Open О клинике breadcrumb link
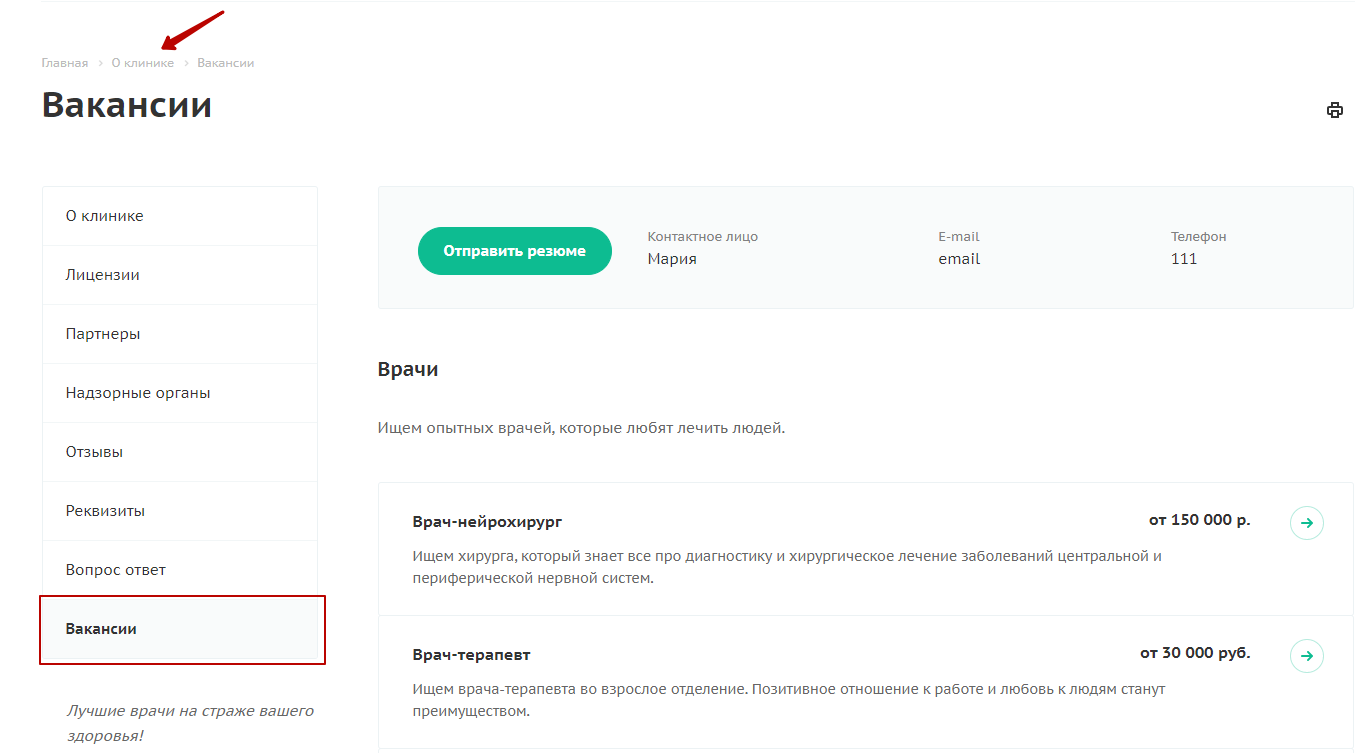Viewport: 1368px width, 753px height. coord(143,63)
